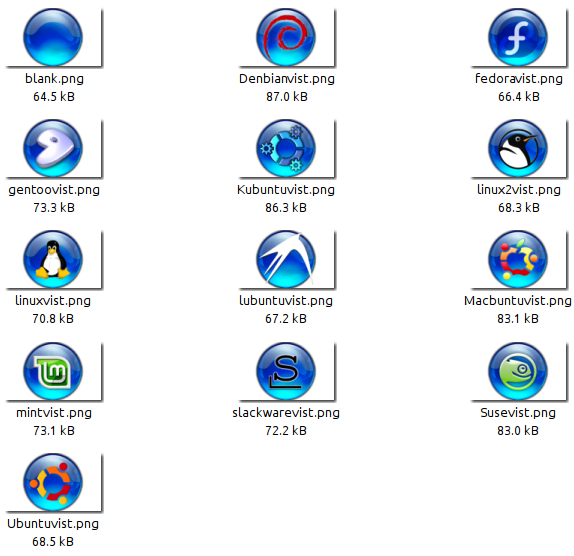Choose the Kubuntu gear orb icon

pos(286,148)
